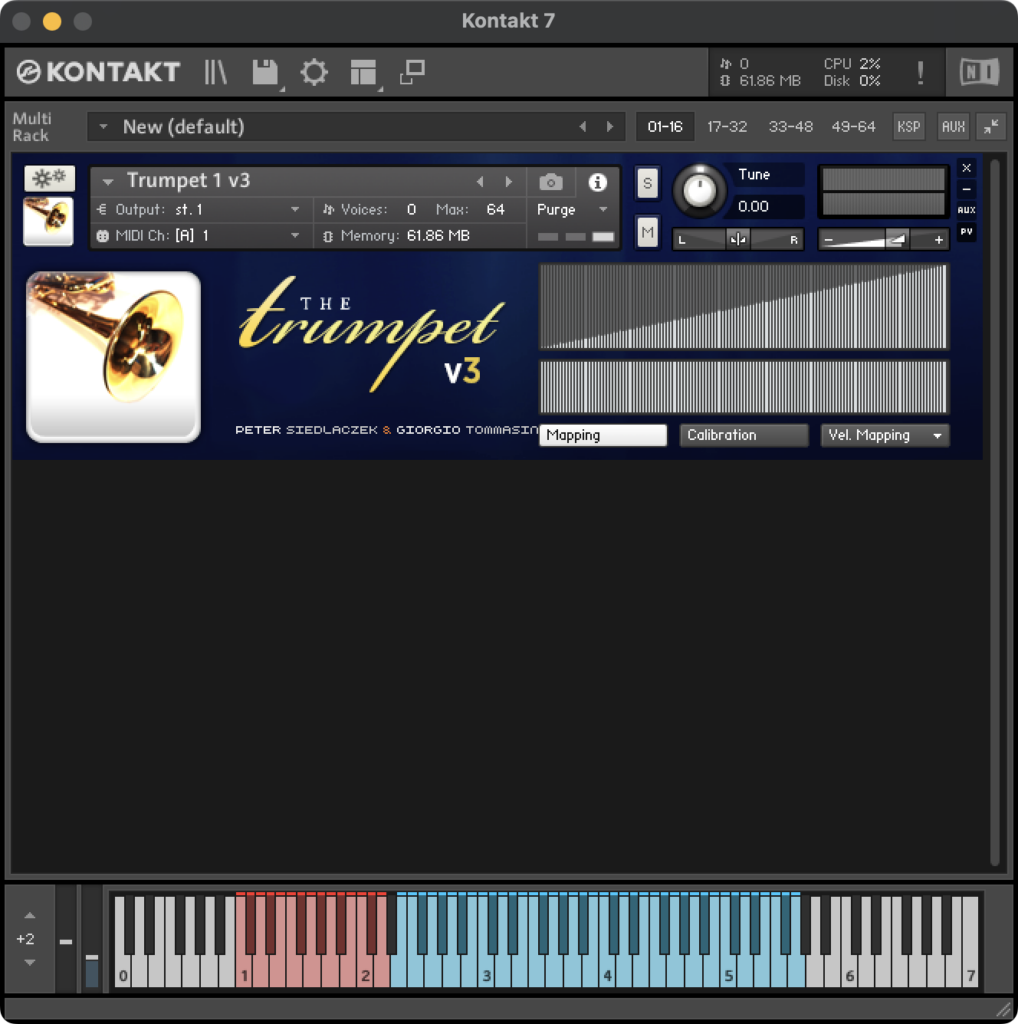
Task: Switch to 01-16 rack page
Action: [665, 126]
